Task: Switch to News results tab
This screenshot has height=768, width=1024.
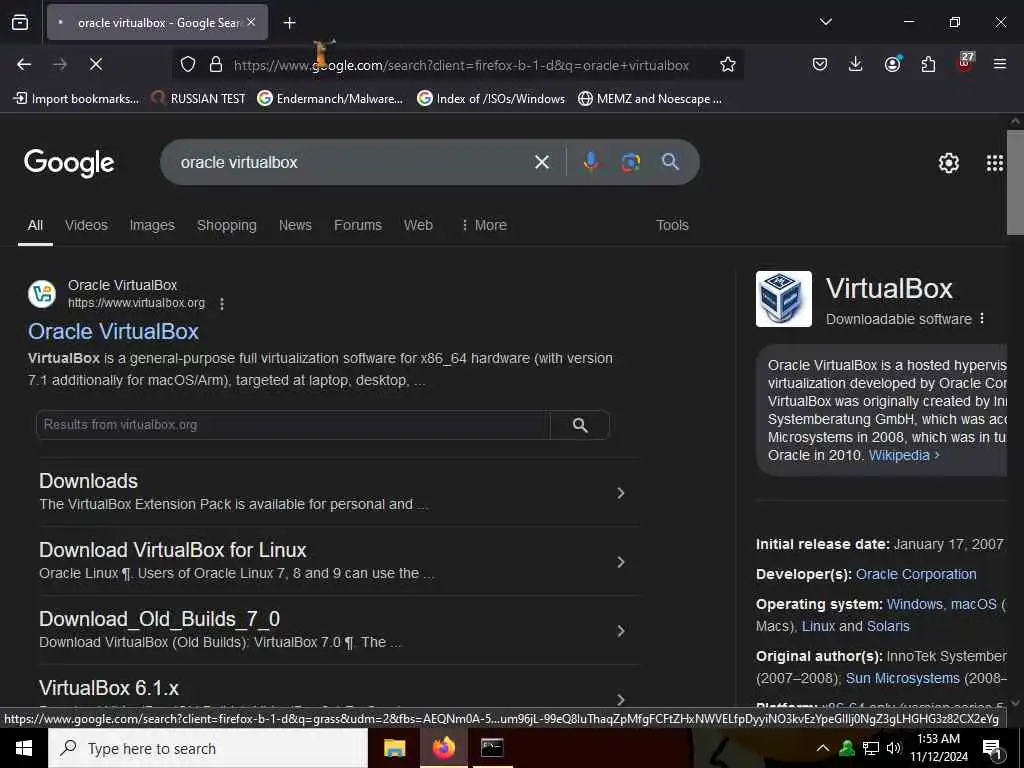Action: click(x=295, y=225)
